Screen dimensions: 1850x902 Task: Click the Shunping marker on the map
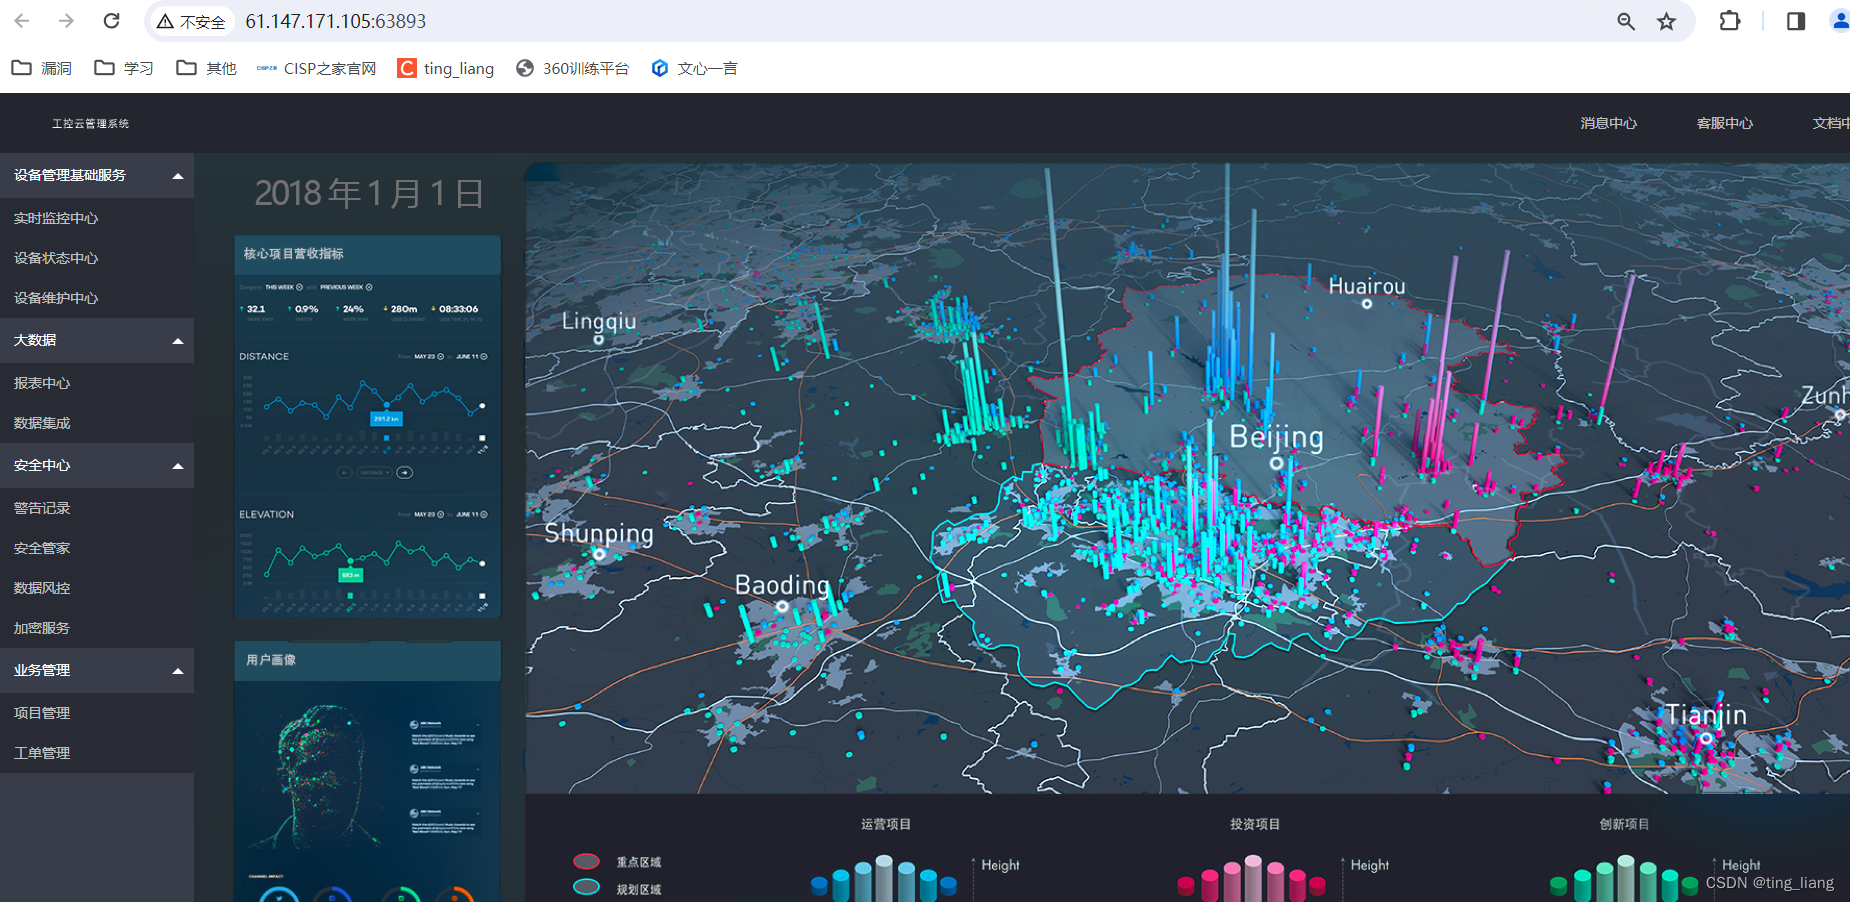[599, 554]
